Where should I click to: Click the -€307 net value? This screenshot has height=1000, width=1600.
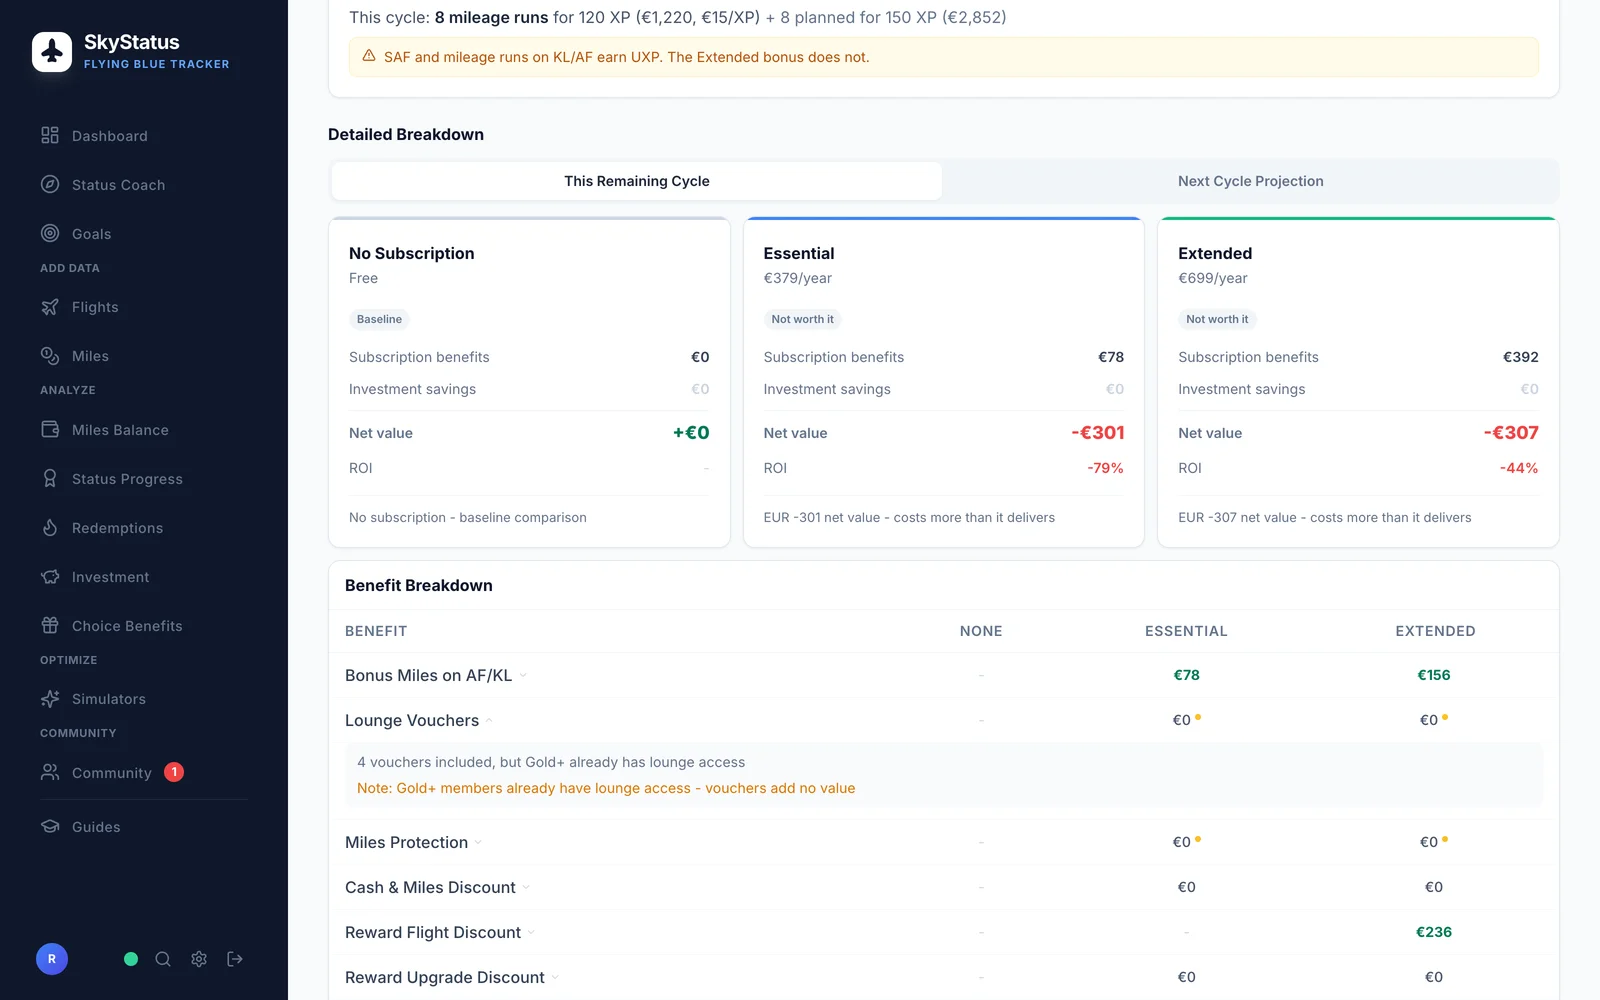pos(1511,433)
